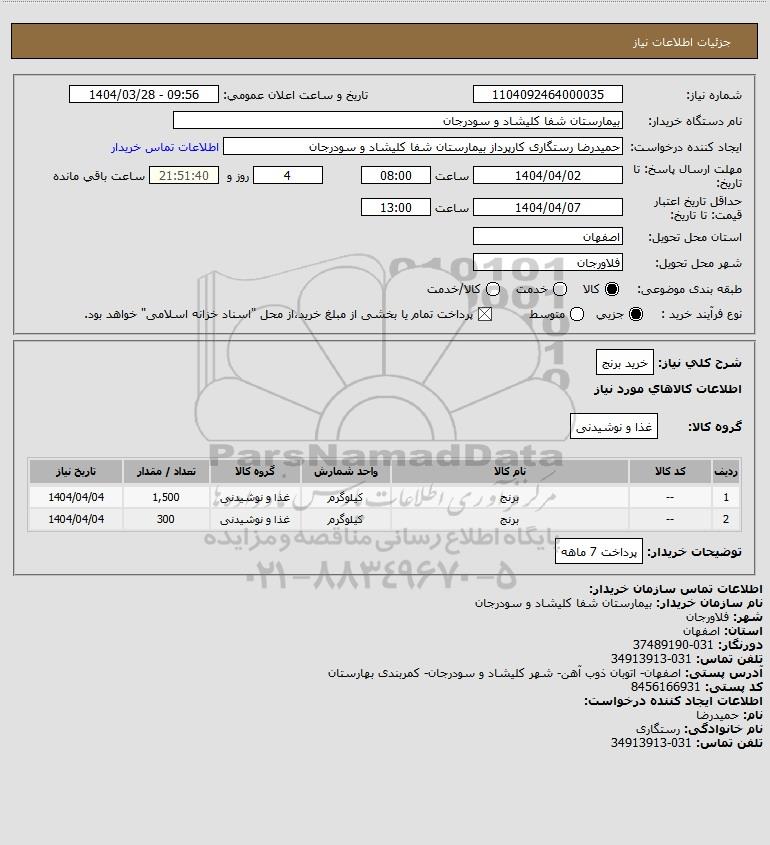Toggle the اسناد خزانه اسلامی payment checkbox
Screen dimensions: 770x845
point(485,314)
